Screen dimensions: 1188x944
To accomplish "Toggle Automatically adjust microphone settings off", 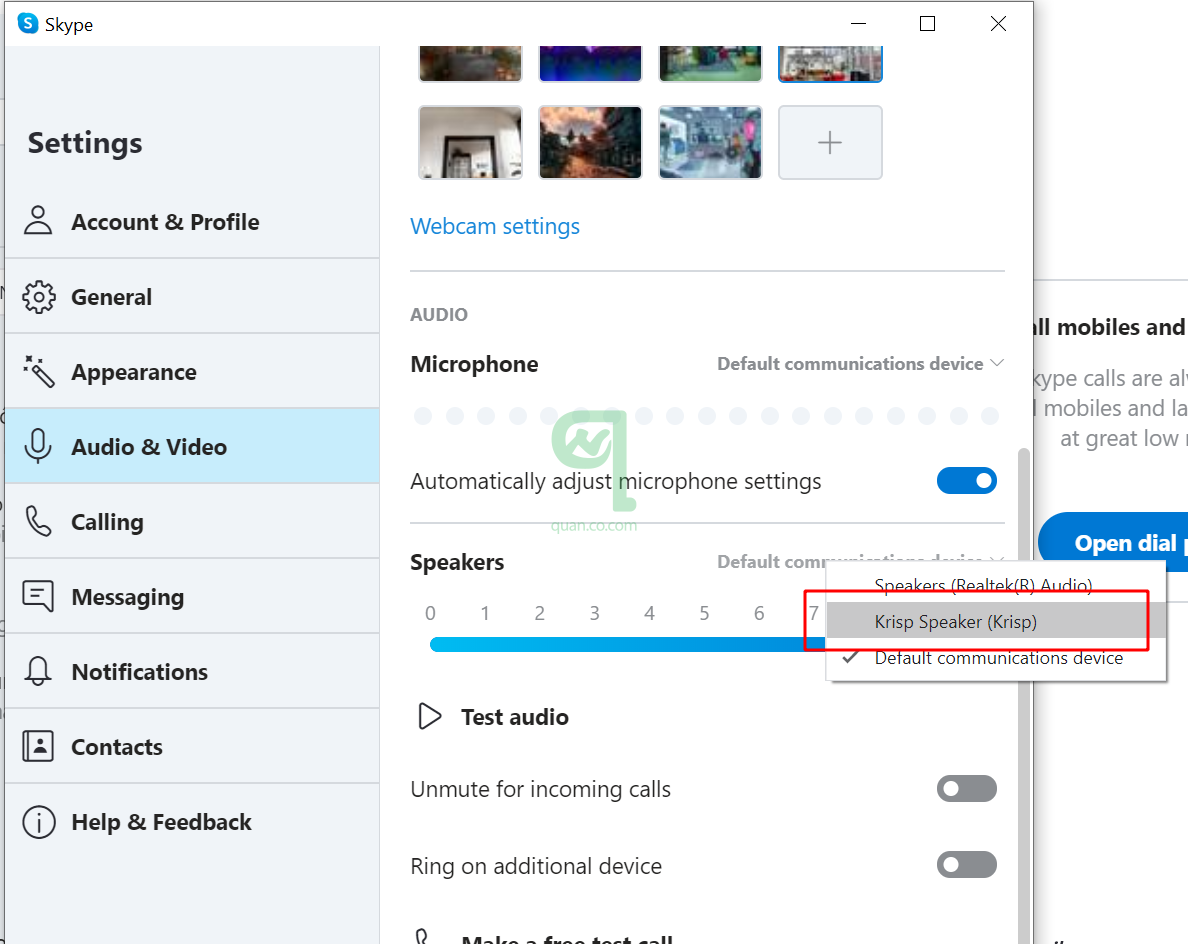I will click(967, 480).
